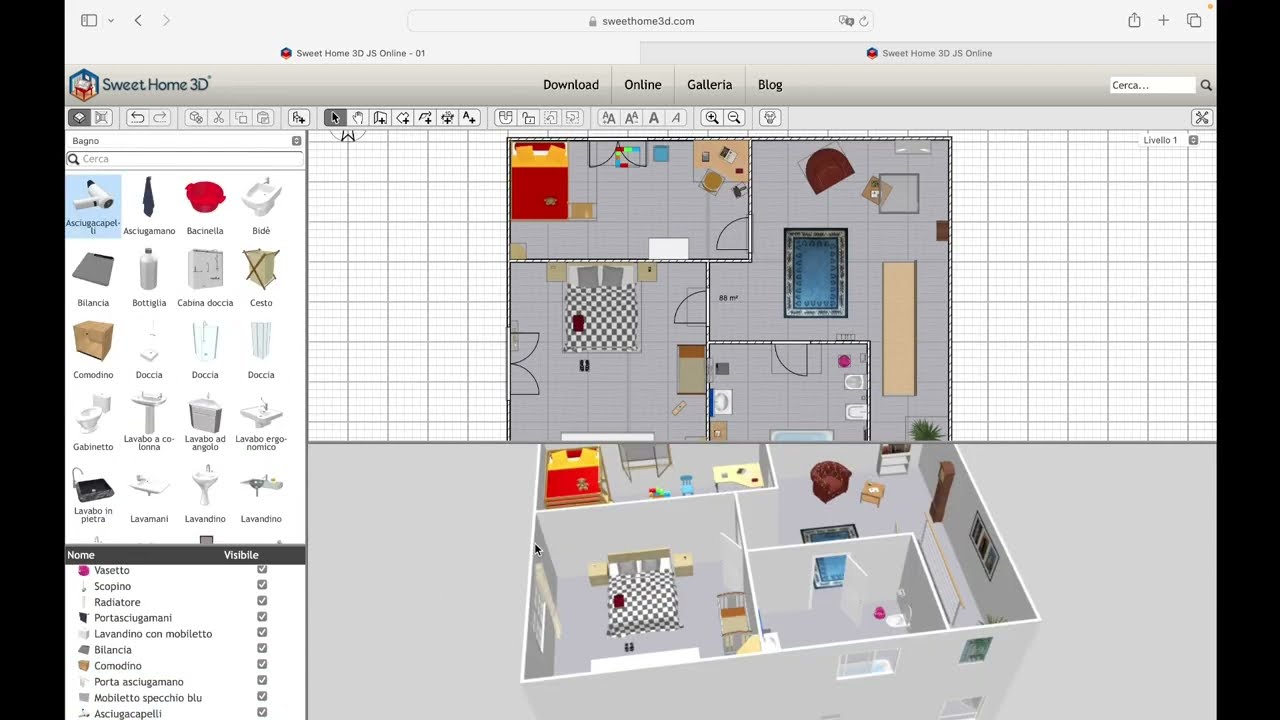1280x720 pixels.
Task: Click the Sweet Home 3D logo
Action: 140,85
